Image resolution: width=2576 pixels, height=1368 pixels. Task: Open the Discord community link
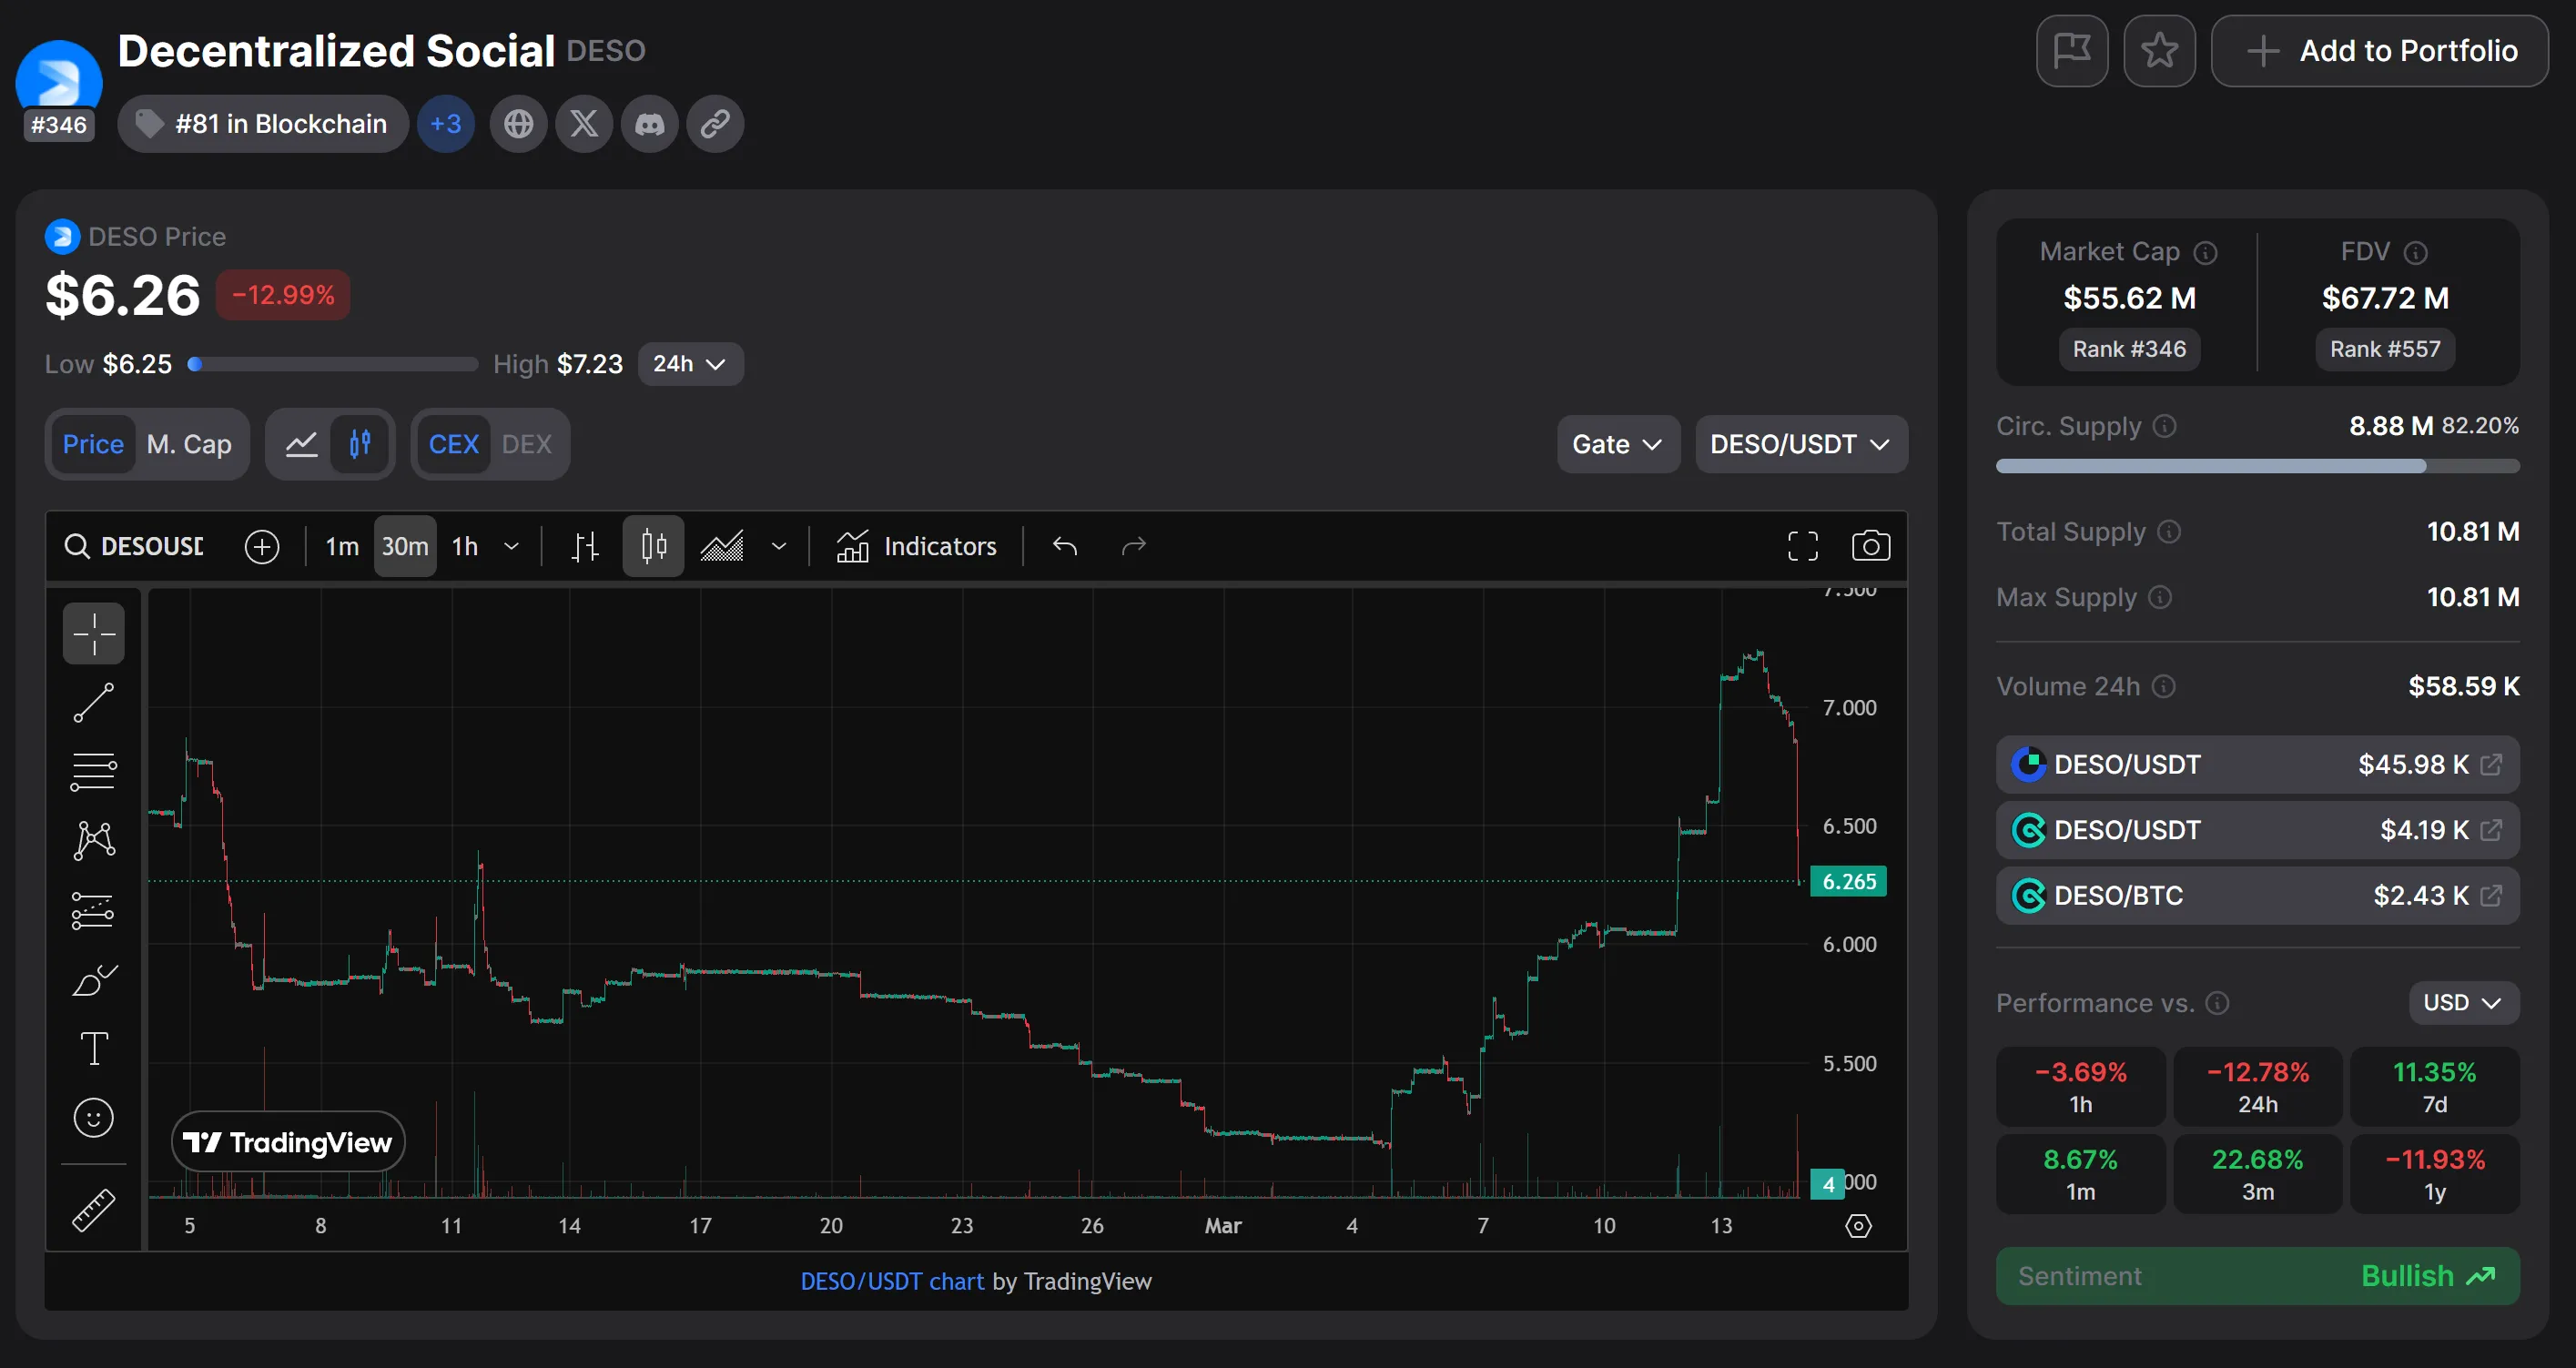650,124
